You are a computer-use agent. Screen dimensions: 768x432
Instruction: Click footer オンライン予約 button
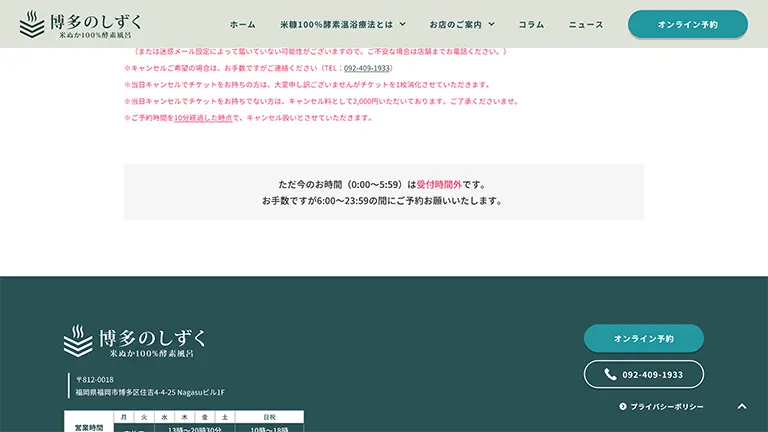click(x=644, y=338)
